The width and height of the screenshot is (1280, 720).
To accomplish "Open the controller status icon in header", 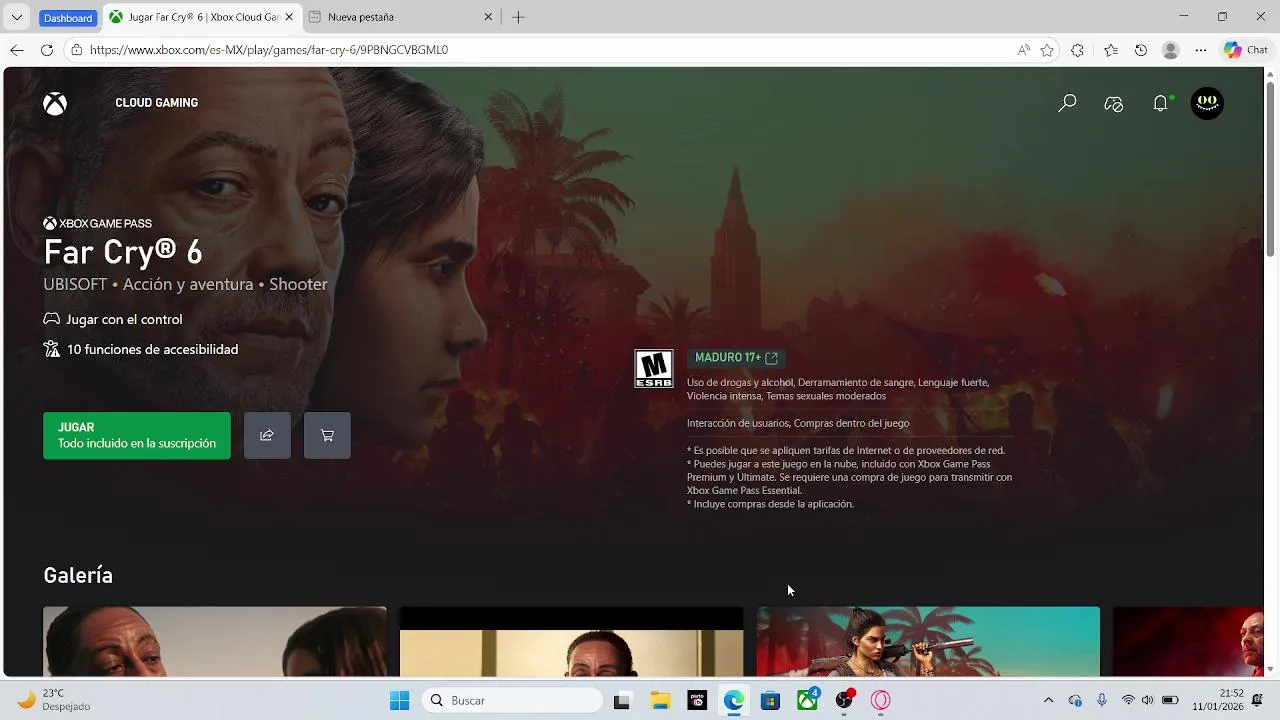I will (x=1114, y=104).
